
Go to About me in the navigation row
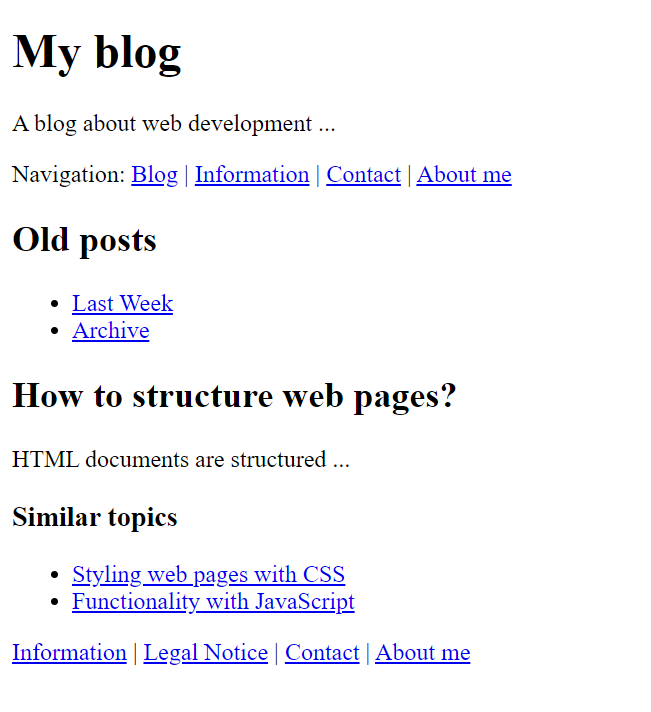pyautogui.click(x=464, y=175)
